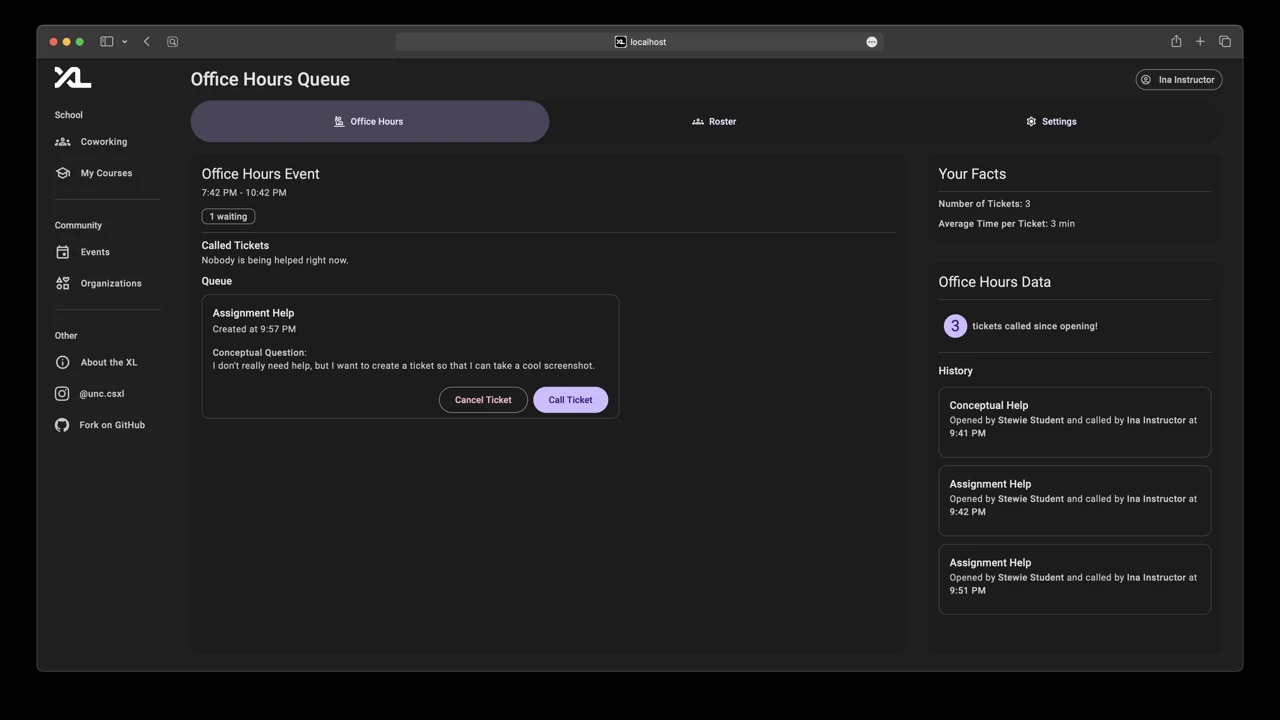1280x720 pixels.
Task: Open My Courses graduation cap icon
Action: coord(63,173)
